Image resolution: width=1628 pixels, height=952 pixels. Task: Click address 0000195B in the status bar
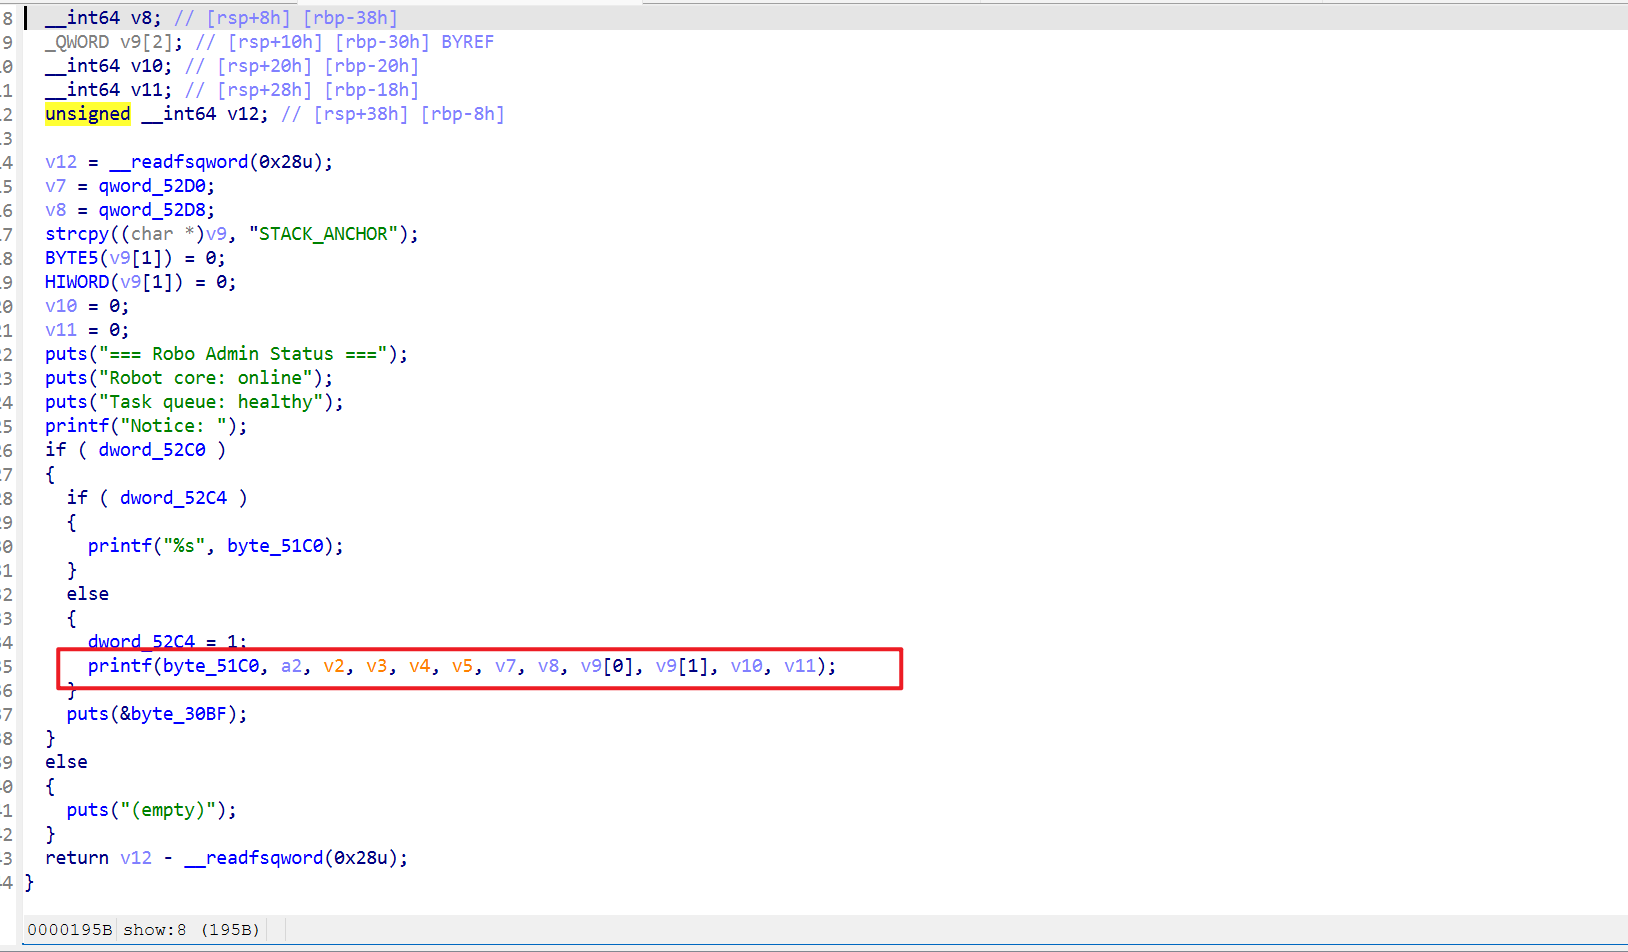[x=70, y=930]
